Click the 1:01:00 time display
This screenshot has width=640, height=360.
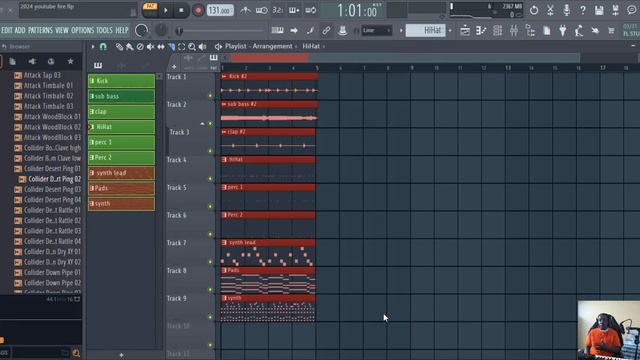tap(358, 11)
